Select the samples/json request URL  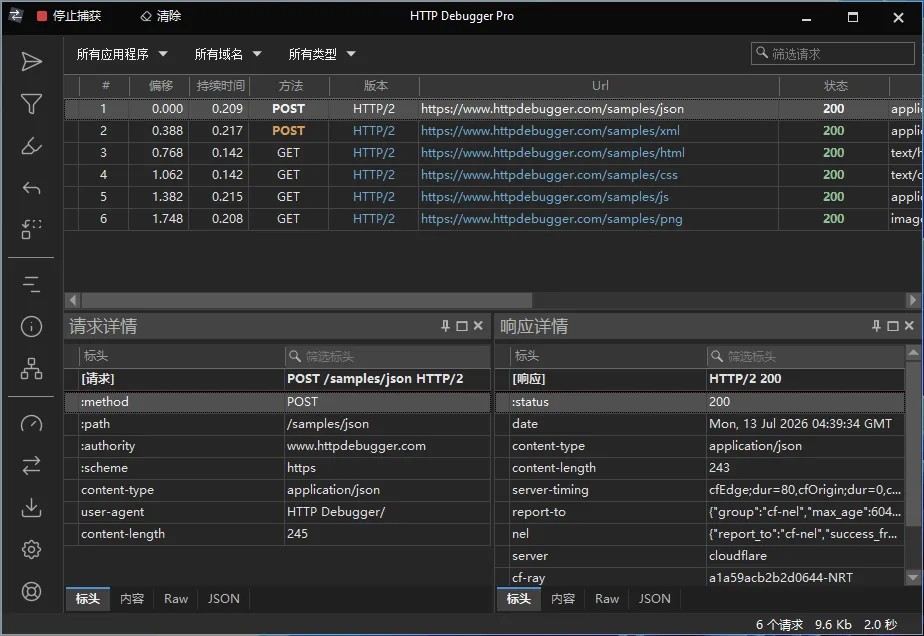552,109
